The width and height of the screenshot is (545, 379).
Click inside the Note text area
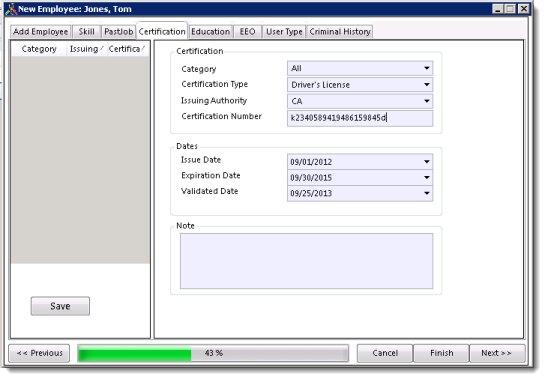click(306, 261)
